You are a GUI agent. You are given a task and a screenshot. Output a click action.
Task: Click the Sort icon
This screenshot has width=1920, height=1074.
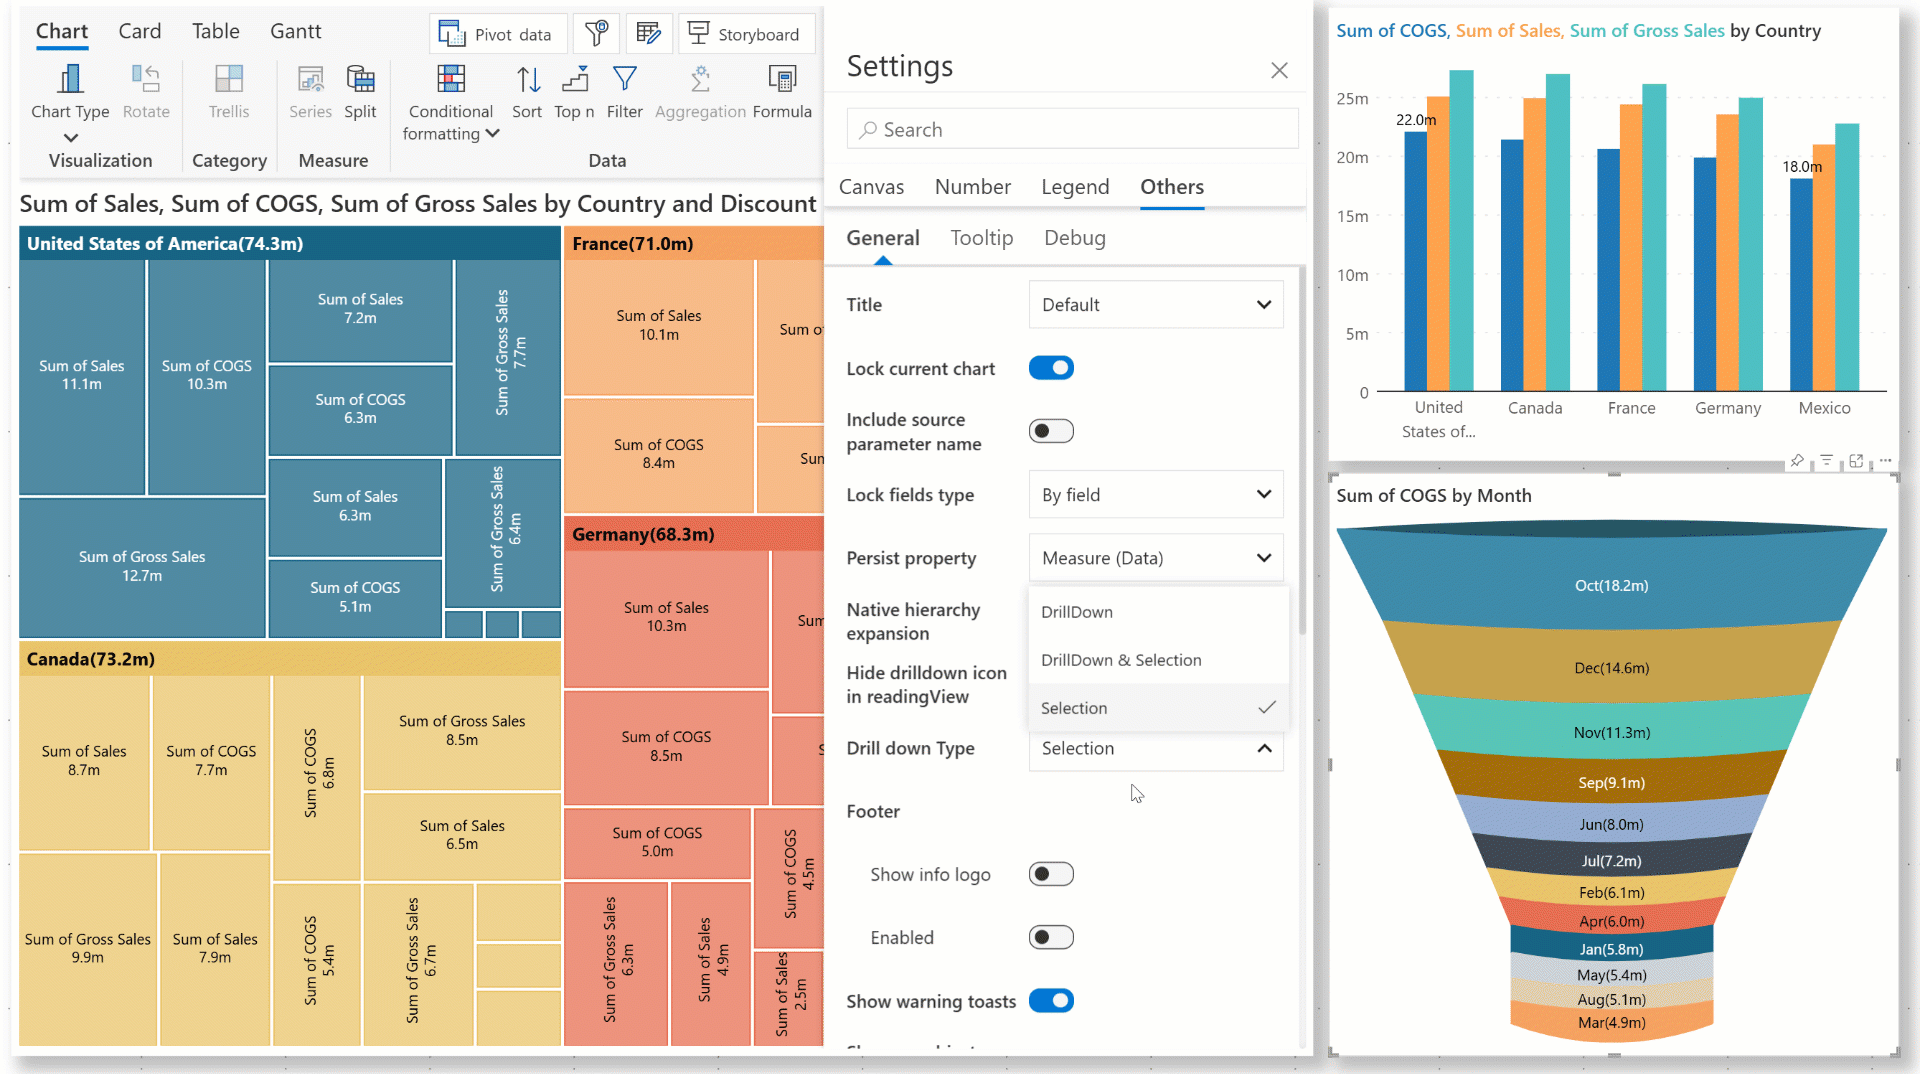click(527, 79)
